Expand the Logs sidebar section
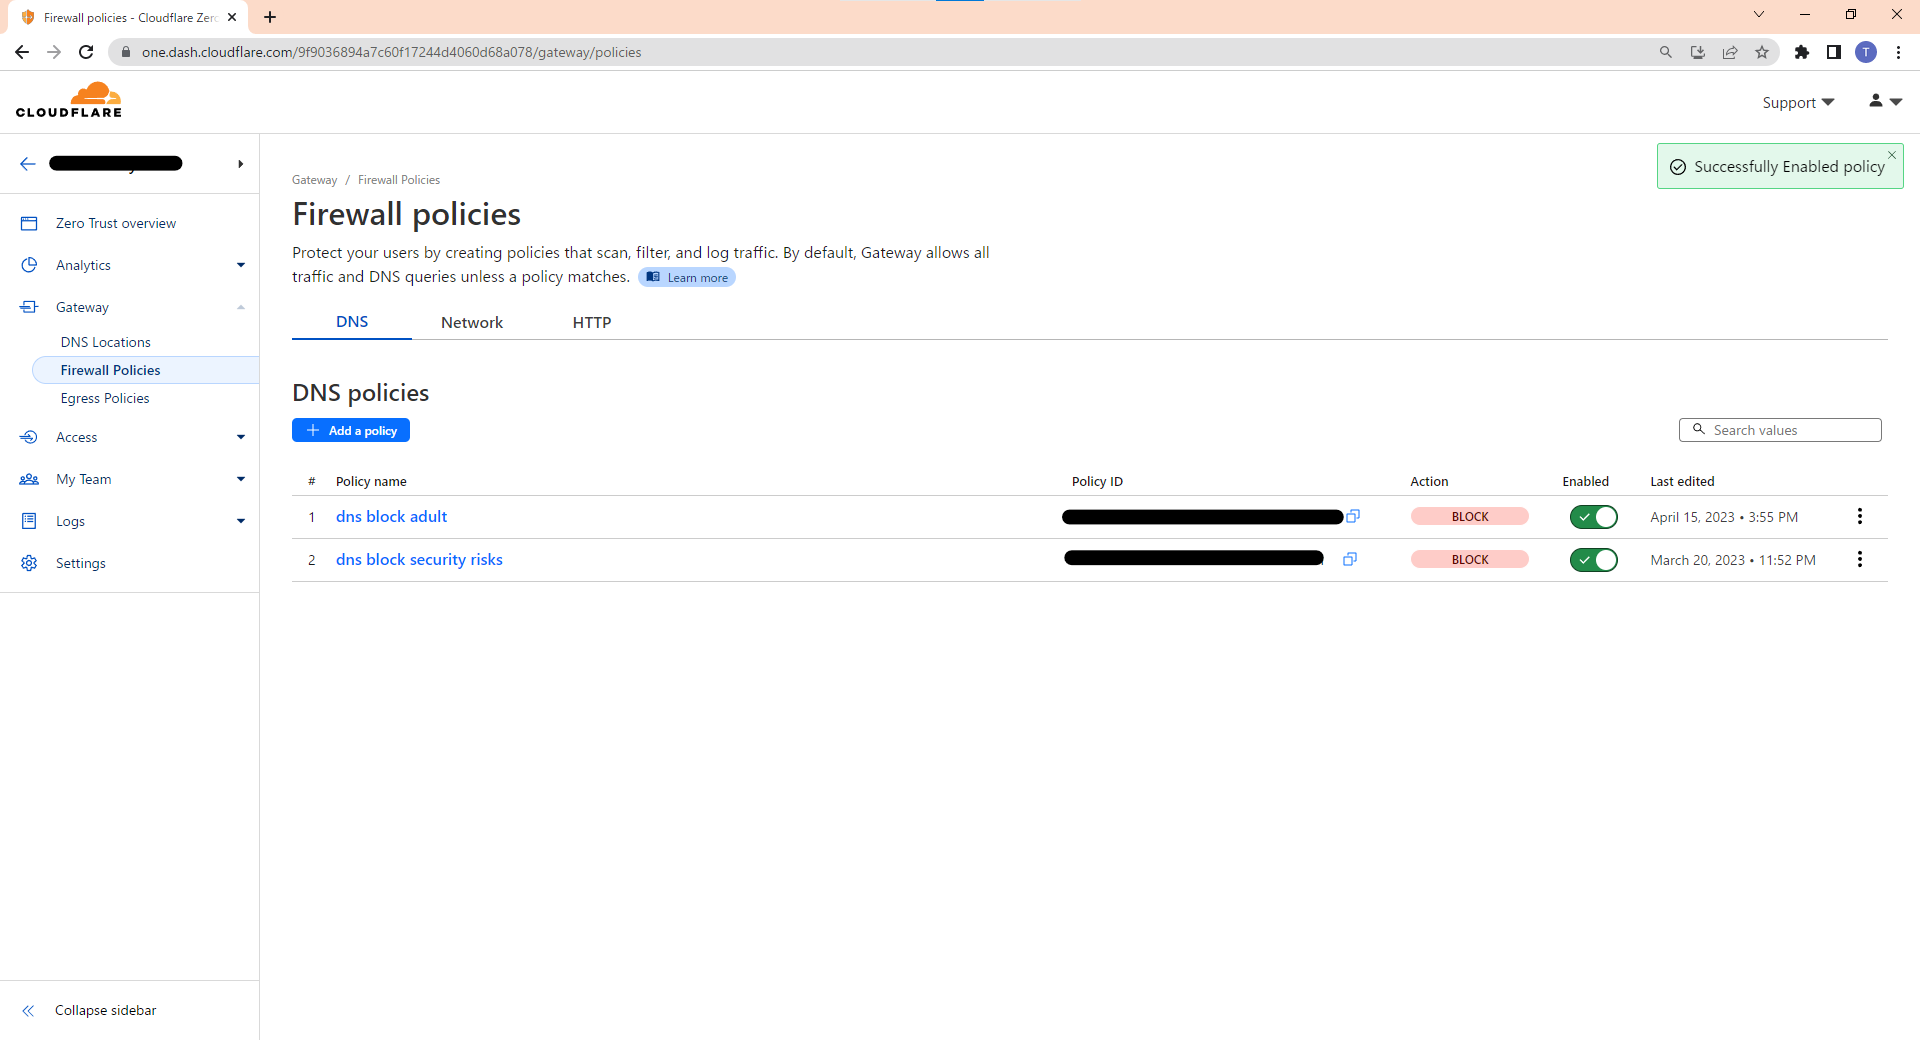Image resolution: width=1920 pixels, height=1040 pixels. coord(241,521)
